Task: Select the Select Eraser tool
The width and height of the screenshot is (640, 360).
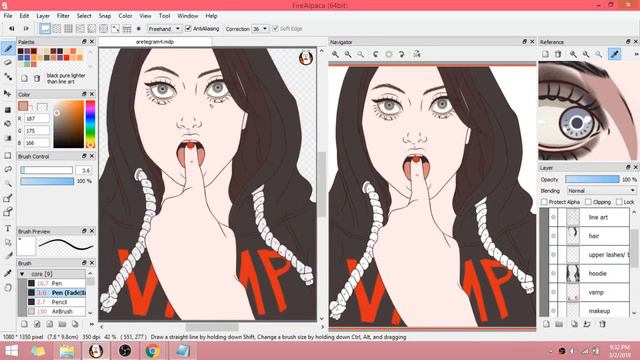Action: [x=8, y=212]
